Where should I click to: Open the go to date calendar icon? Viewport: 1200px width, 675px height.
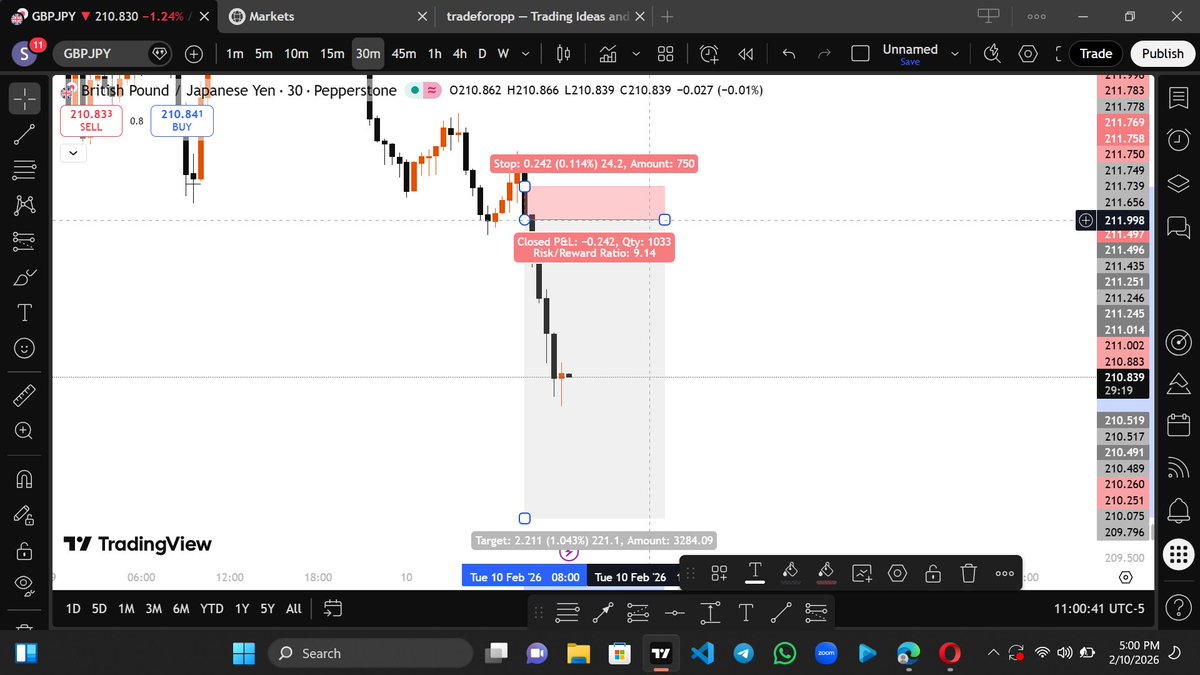point(333,608)
